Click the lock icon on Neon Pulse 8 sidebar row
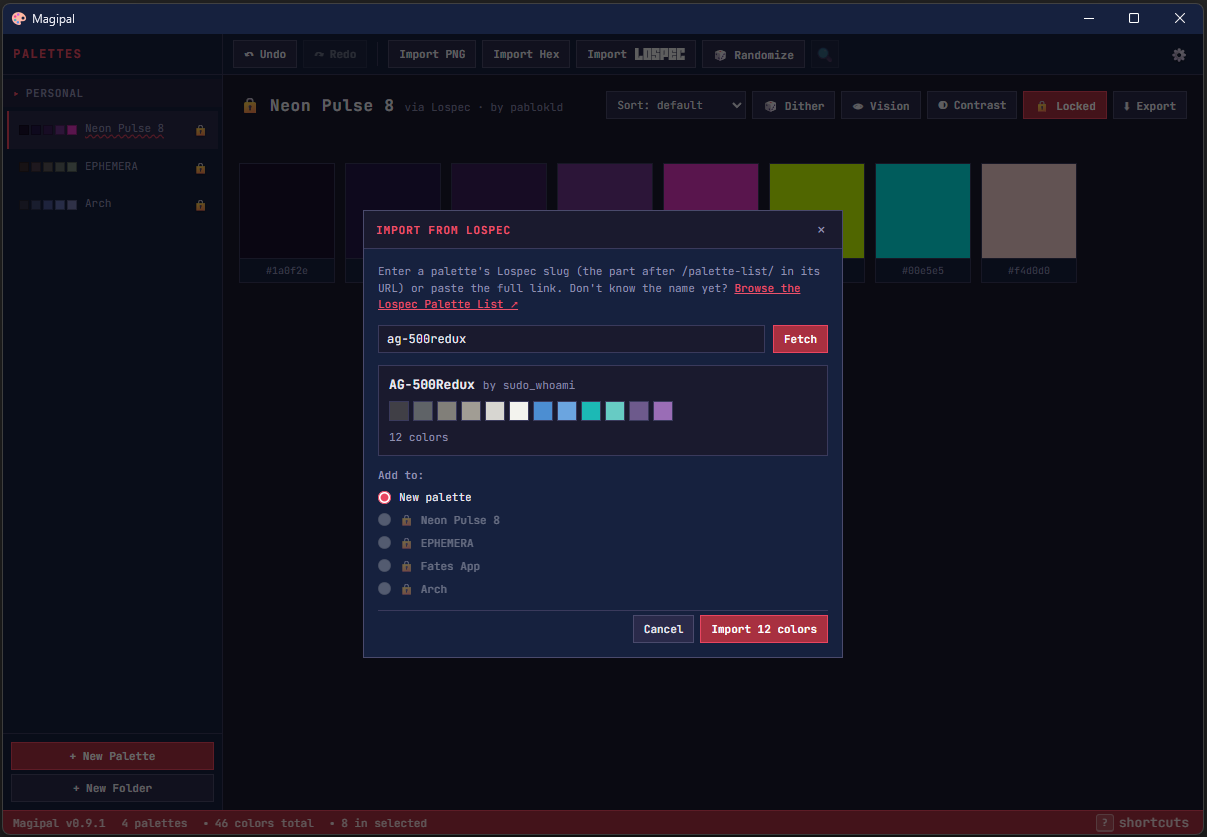The image size is (1207, 837). [200, 130]
